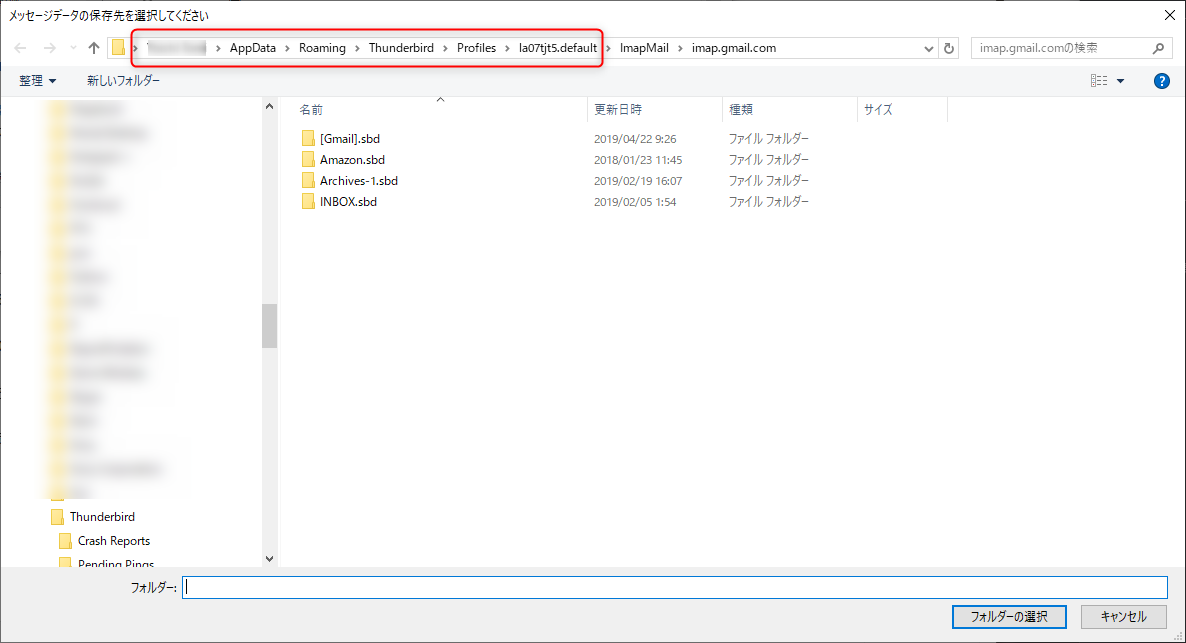Select Thunderbird in the address path

401,48
